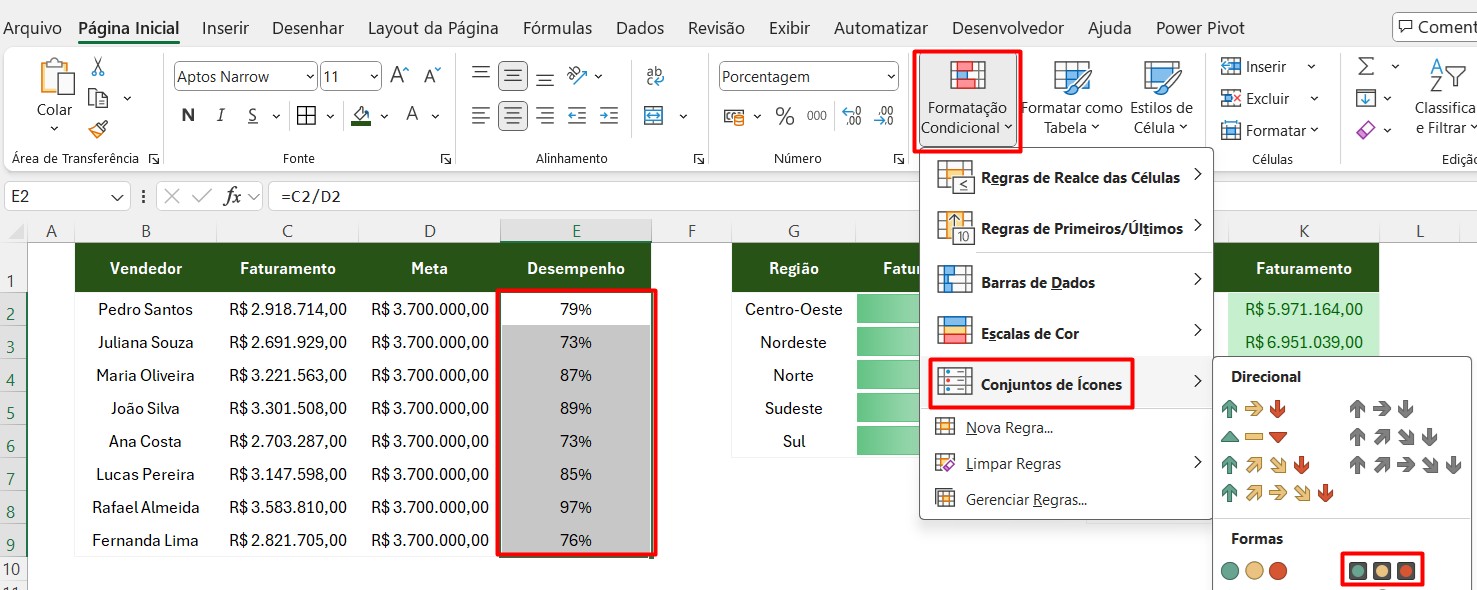Open Regras de Primeiros/Últimos submenu
This screenshot has width=1477, height=590.
[x=1066, y=228]
